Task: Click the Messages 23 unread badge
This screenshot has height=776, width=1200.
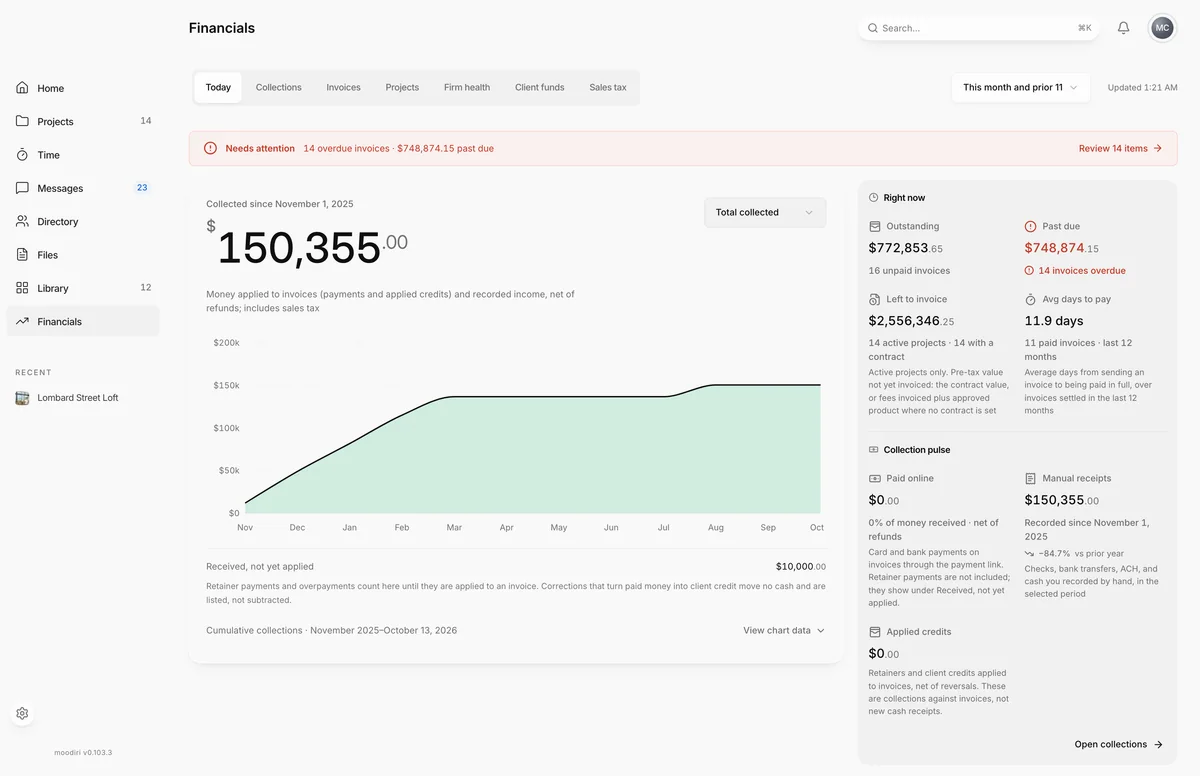Action: coord(142,188)
